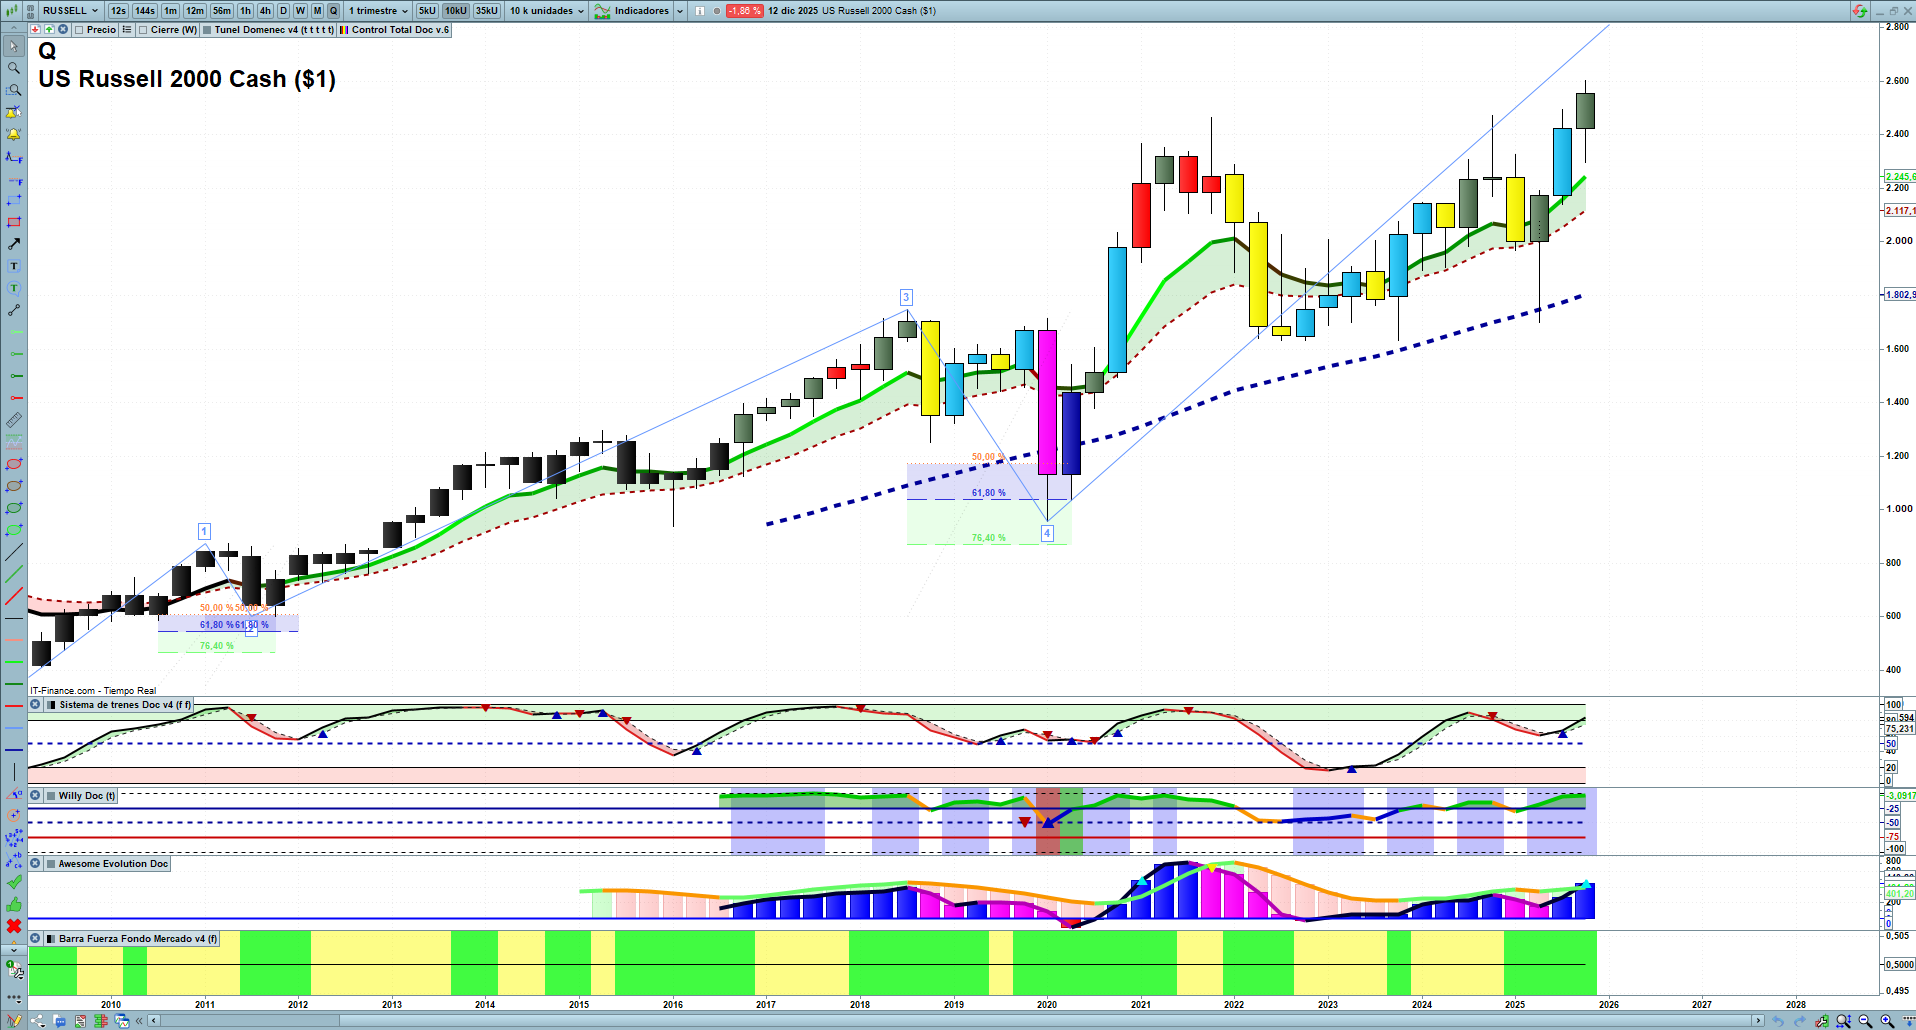This screenshot has height=1030, width=1916.
Task: Switch to the 4h timeframe
Action: (265, 11)
